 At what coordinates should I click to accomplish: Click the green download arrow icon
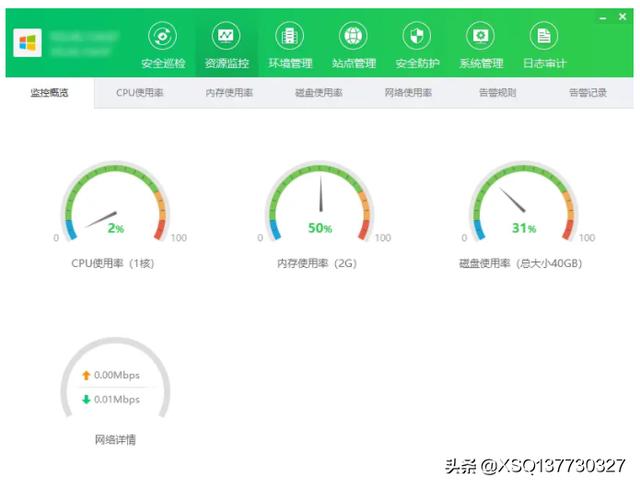86,399
